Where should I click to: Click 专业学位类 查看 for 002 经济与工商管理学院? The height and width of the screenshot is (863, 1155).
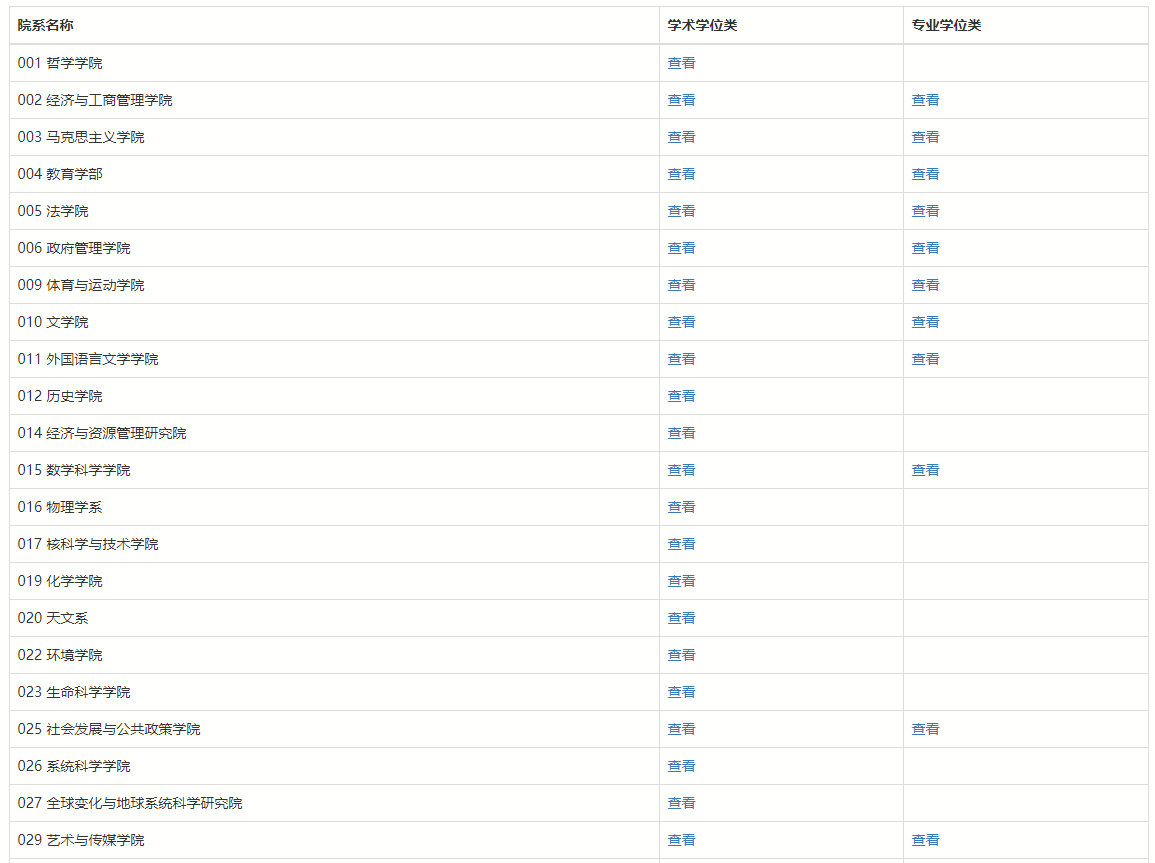tap(925, 100)
